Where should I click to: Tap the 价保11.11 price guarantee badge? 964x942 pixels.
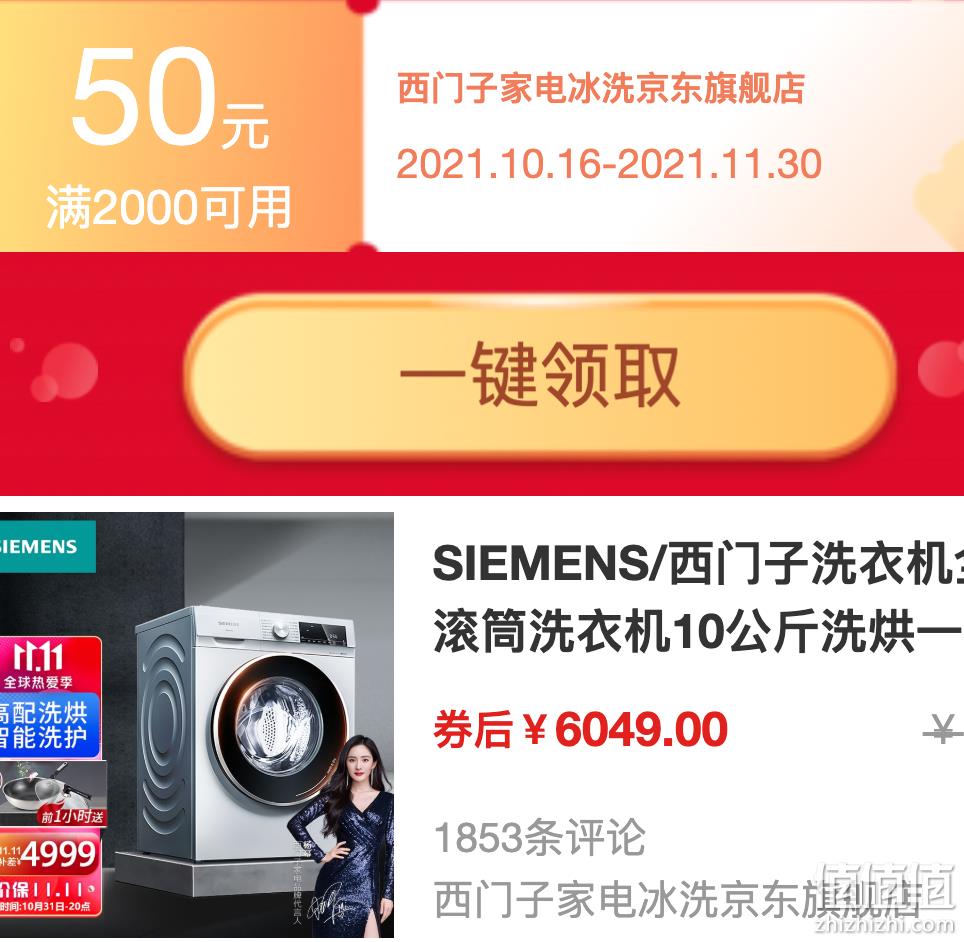[48, 890]
